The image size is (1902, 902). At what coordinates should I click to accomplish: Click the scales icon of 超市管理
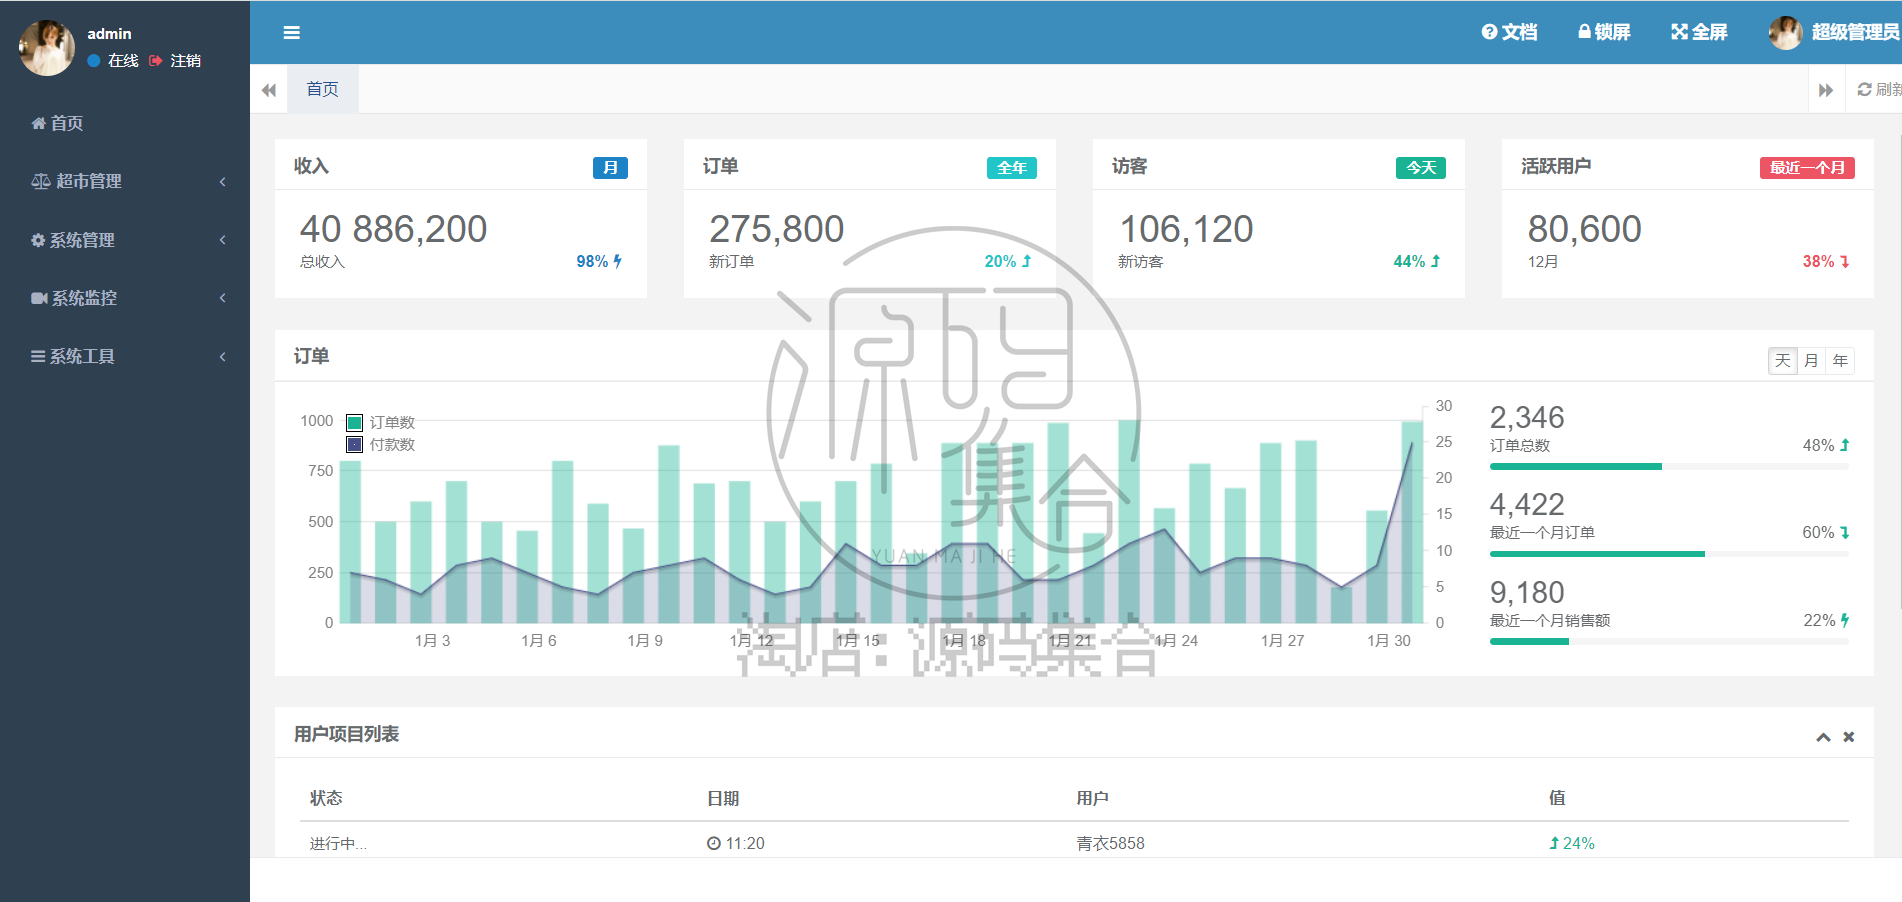click(x=40, y=181)
